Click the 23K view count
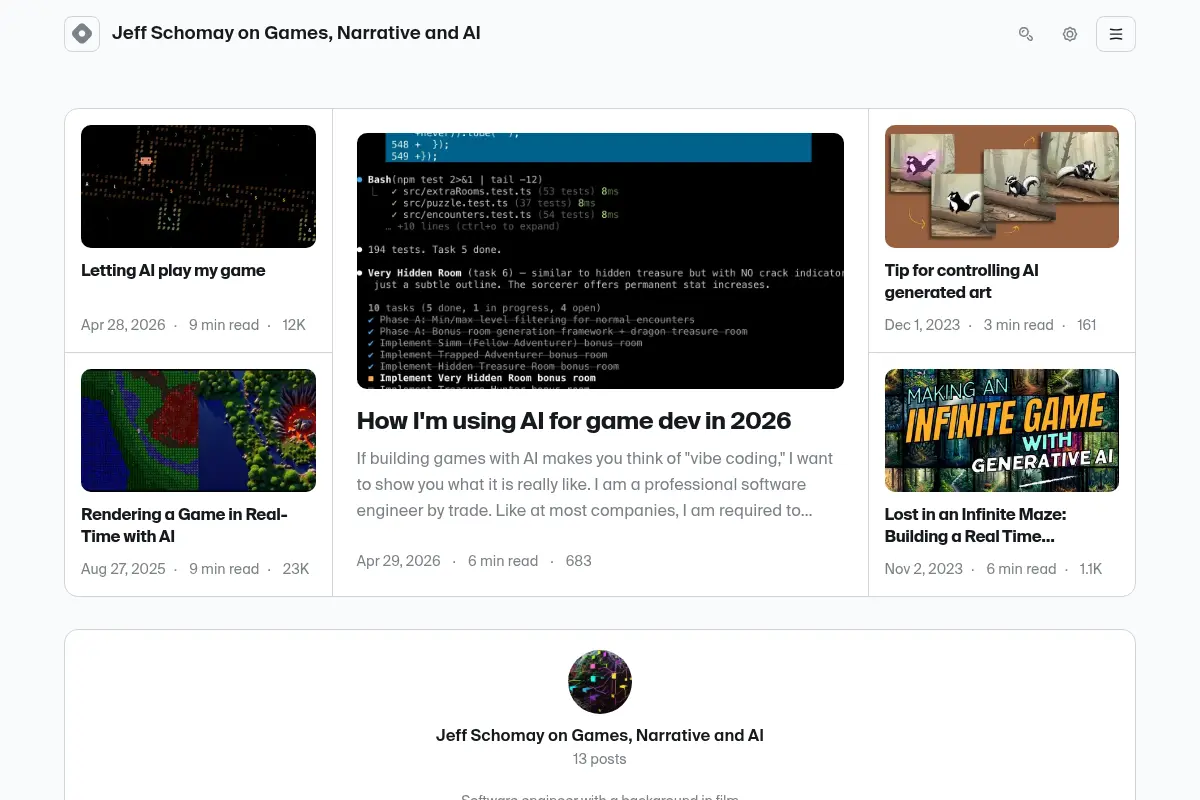Screen dimensions: 1200x800 pos(296,569)
